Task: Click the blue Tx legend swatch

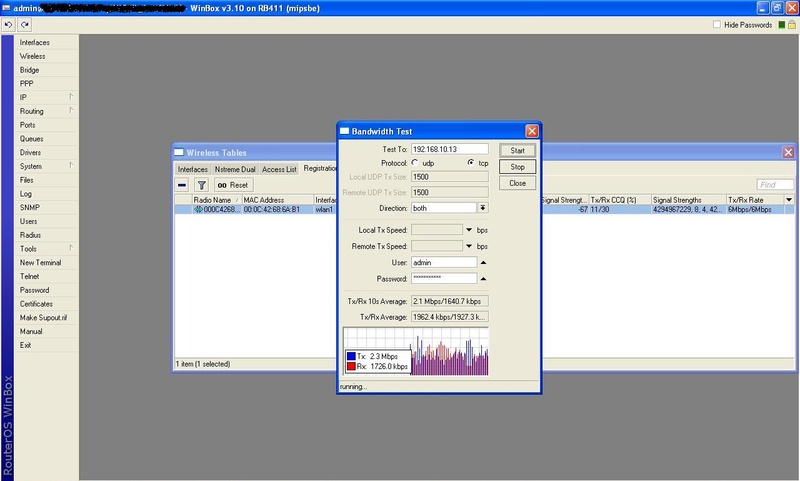Action: [351, 356]
